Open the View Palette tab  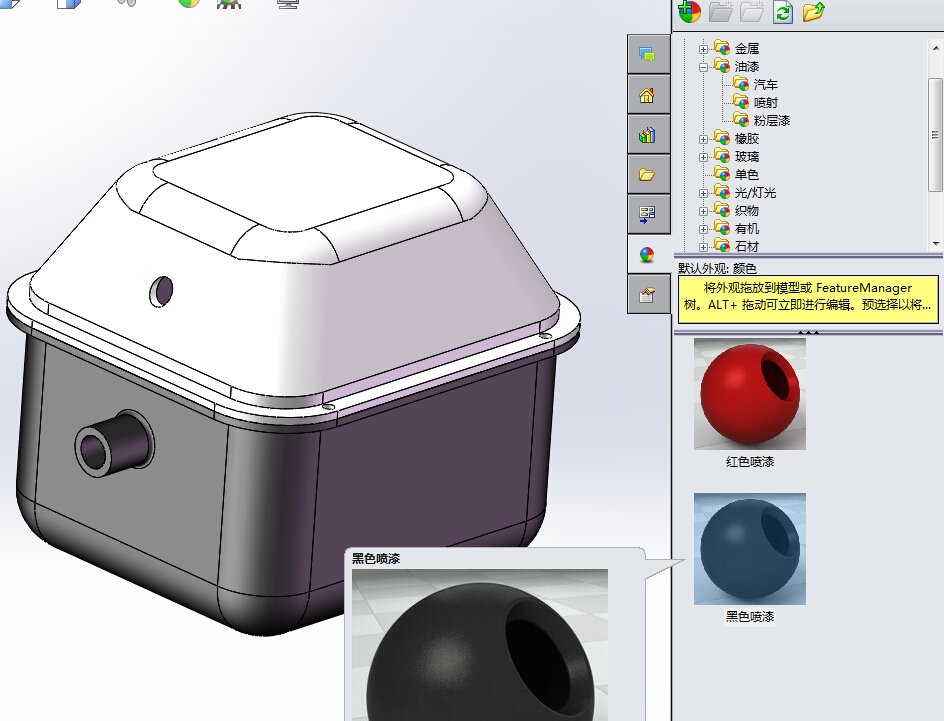coord(648,214)
